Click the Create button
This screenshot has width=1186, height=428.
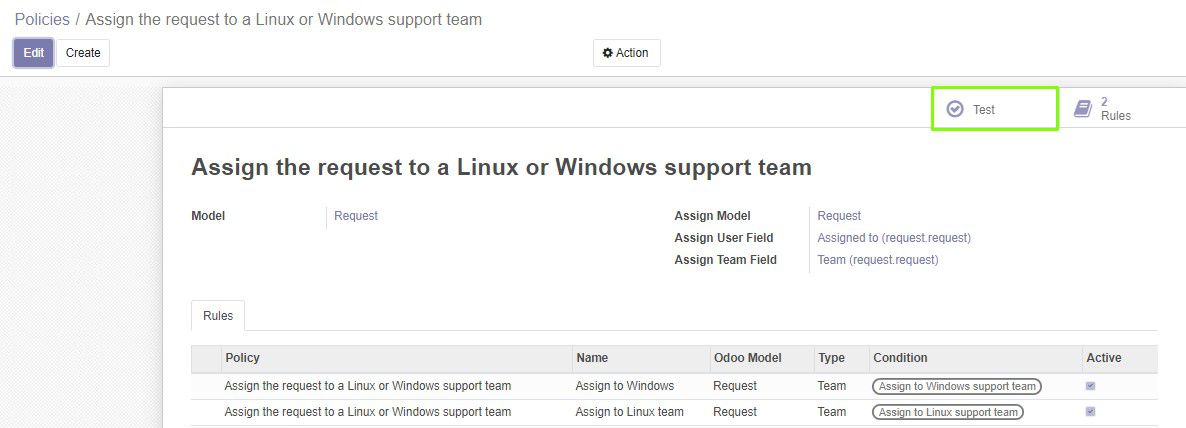[83, 53]
